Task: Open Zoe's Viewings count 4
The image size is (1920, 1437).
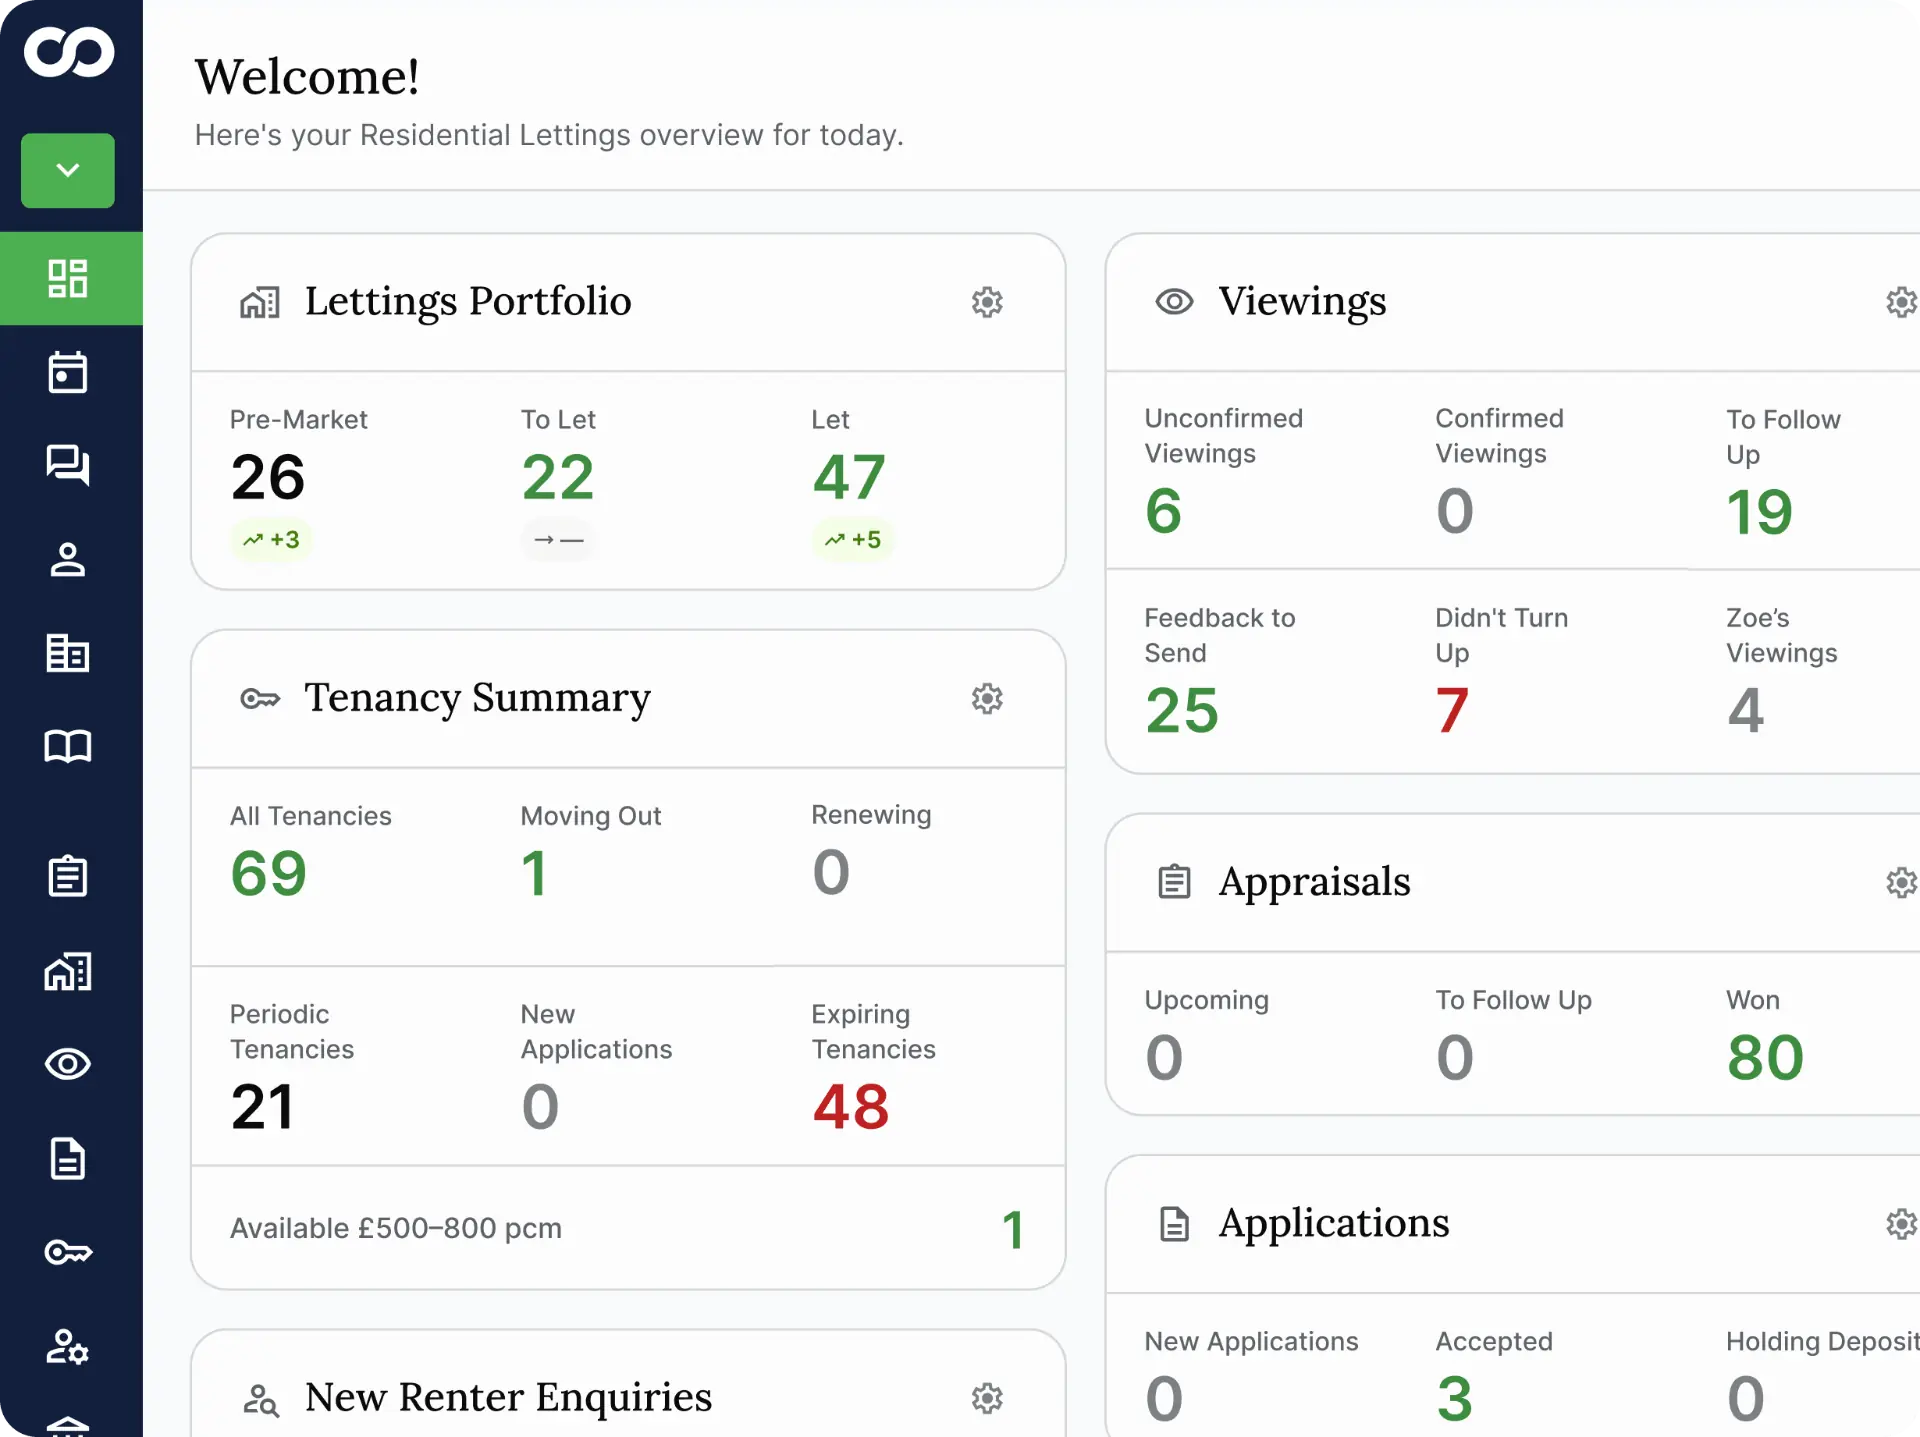Action: coord(1746,711)
